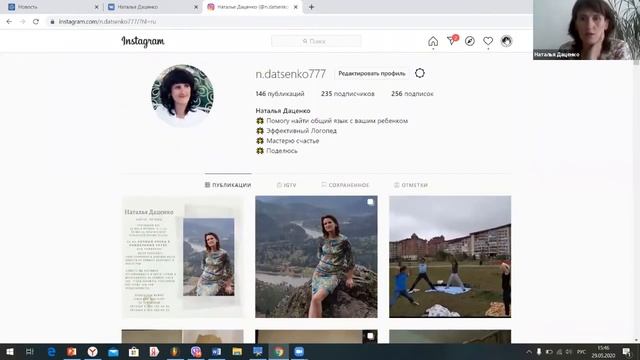The height and width of the screenshot is (360, 640).
Task: Open Microsoft Store from the taskbar
Action: [134, 351]
